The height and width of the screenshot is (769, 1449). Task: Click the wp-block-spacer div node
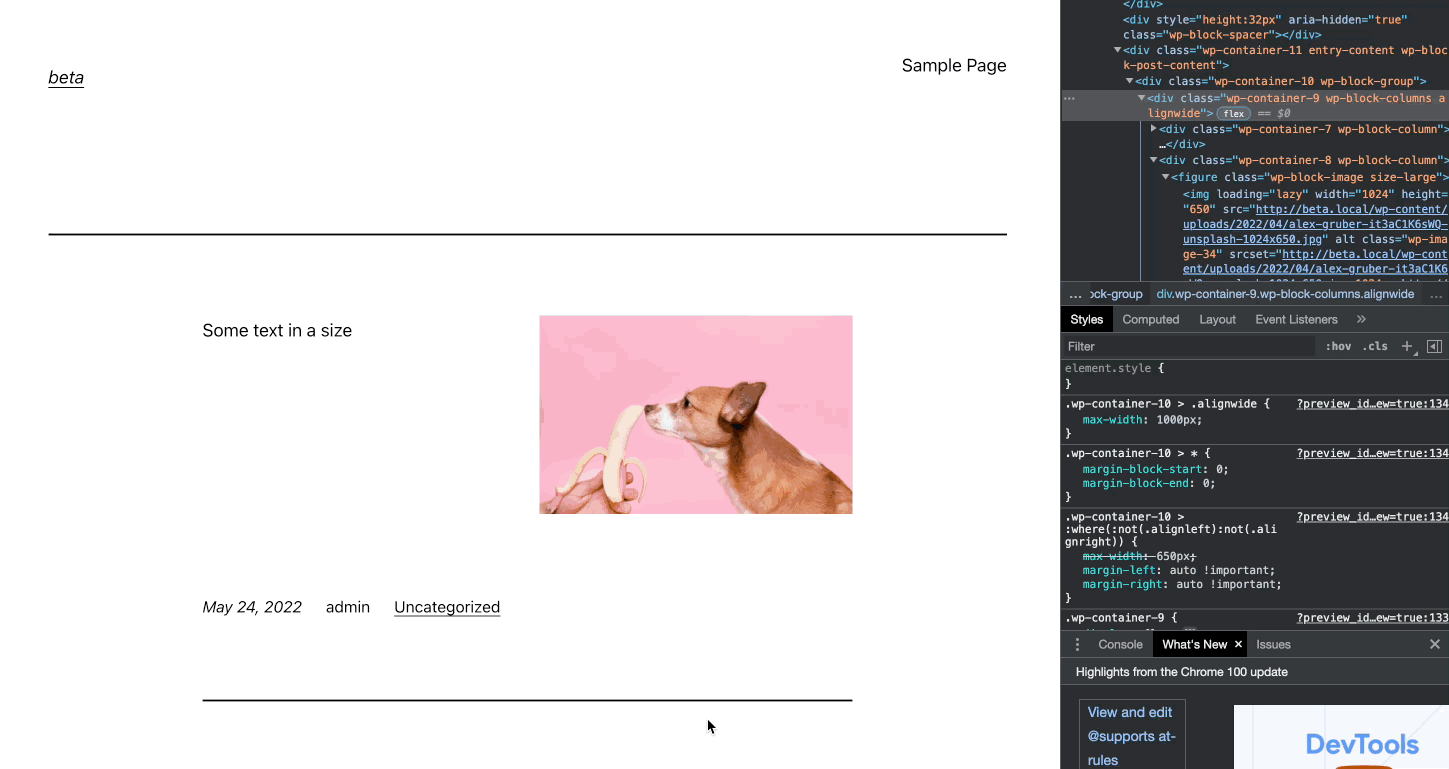(1265, 27)
